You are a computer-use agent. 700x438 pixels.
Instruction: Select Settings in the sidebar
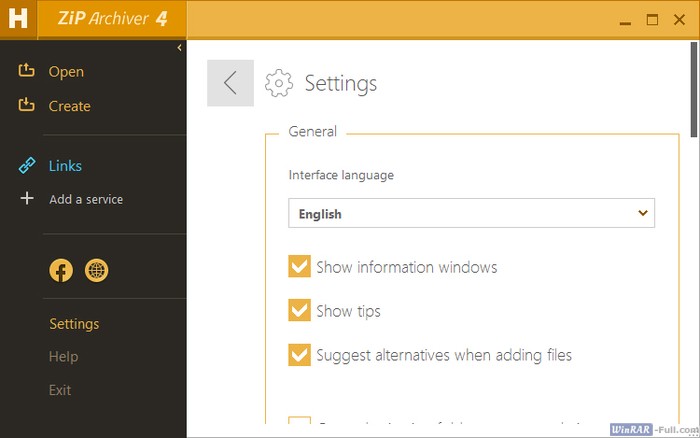point(74,324)
